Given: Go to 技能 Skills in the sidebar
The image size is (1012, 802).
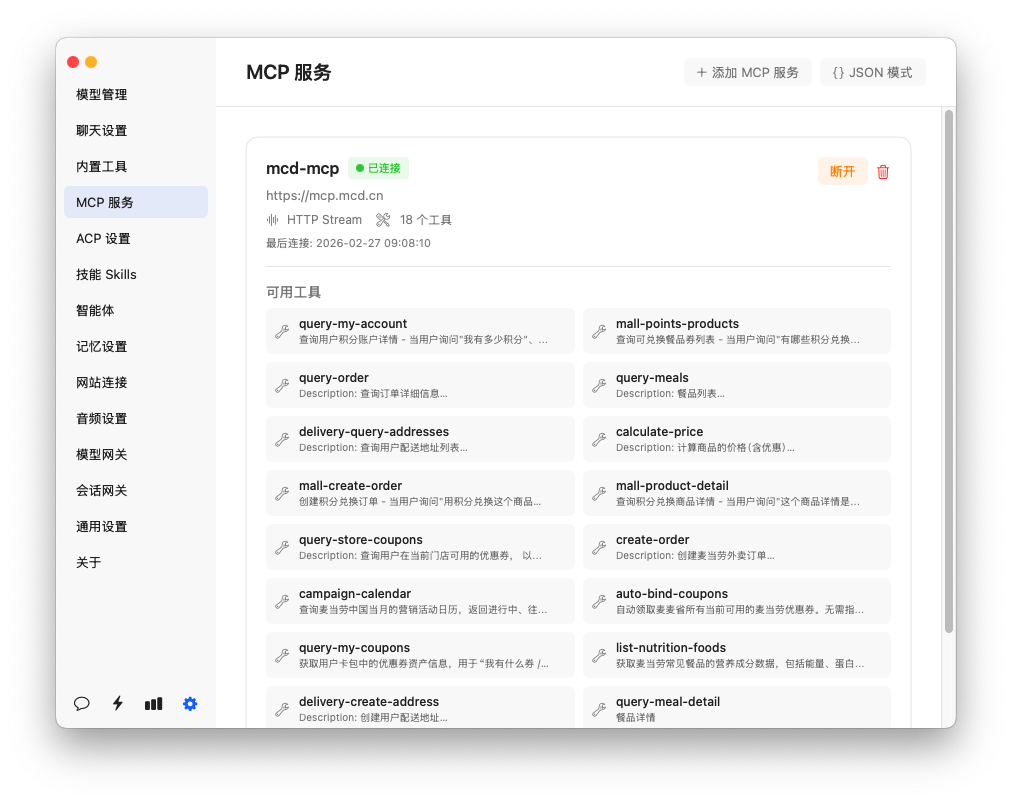Looking at the screenshot, I should (x=106, y=275).
